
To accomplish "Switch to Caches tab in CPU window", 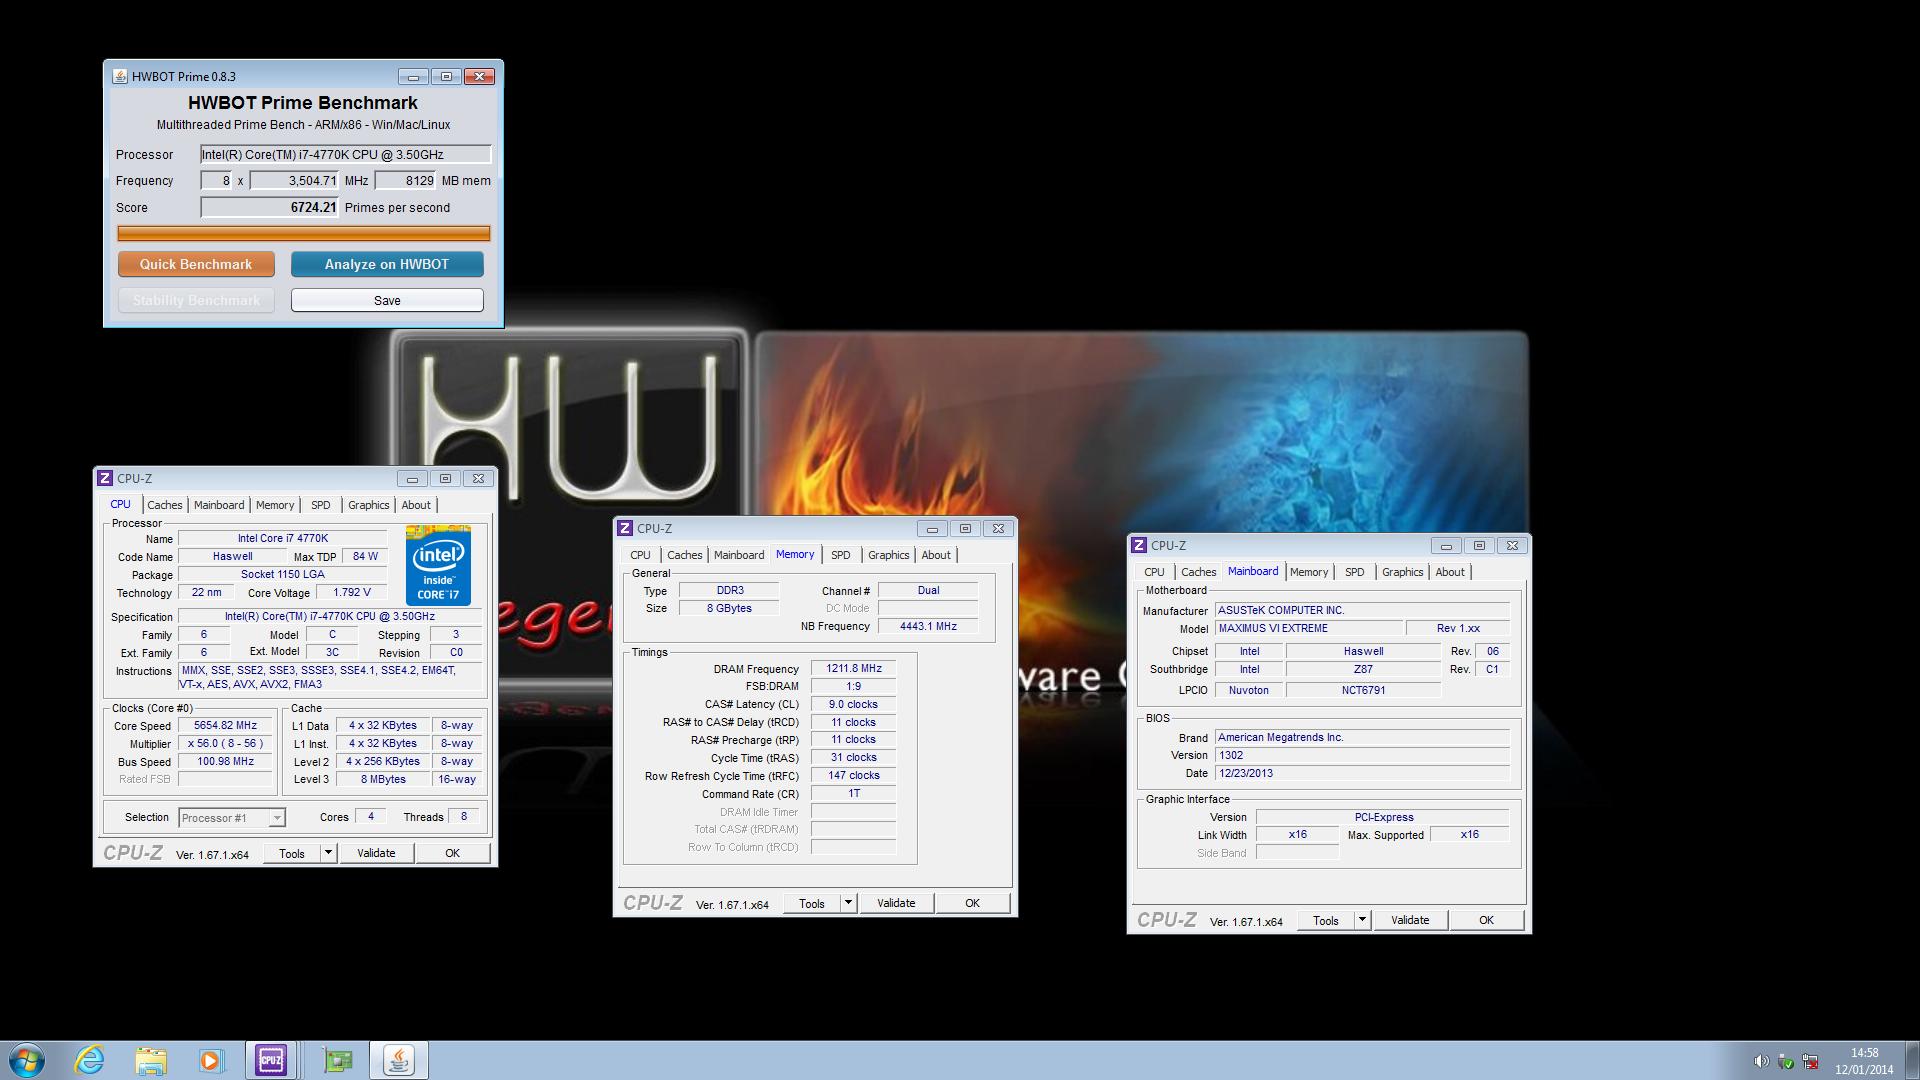I will (165, 505).
